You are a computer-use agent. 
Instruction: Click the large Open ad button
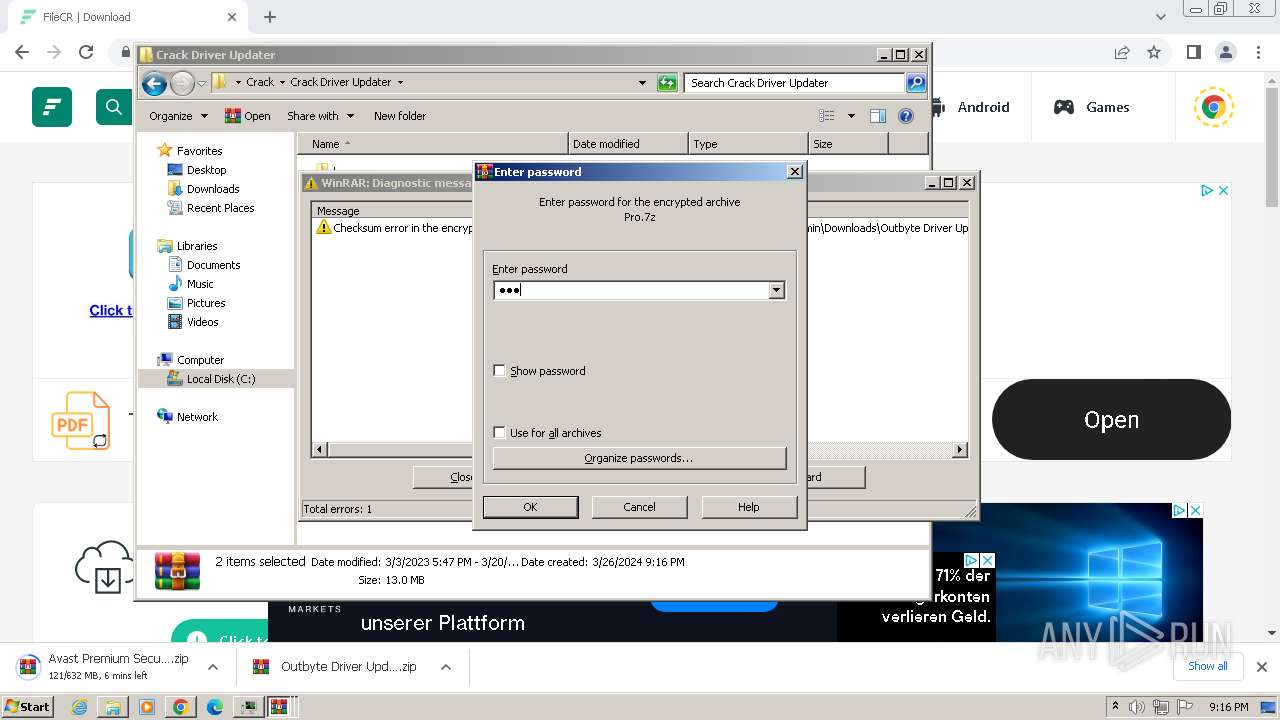pyautogui.click(x=1111, y=420)
